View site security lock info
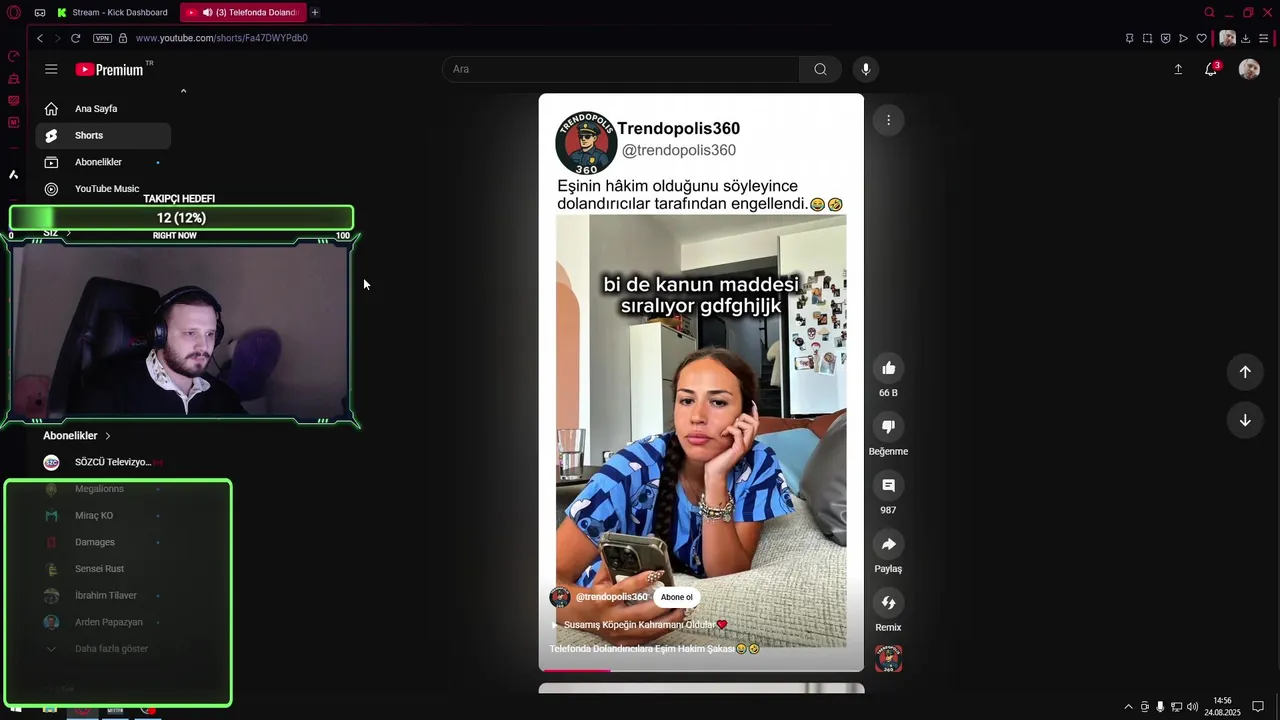 (x=123, y=38)
